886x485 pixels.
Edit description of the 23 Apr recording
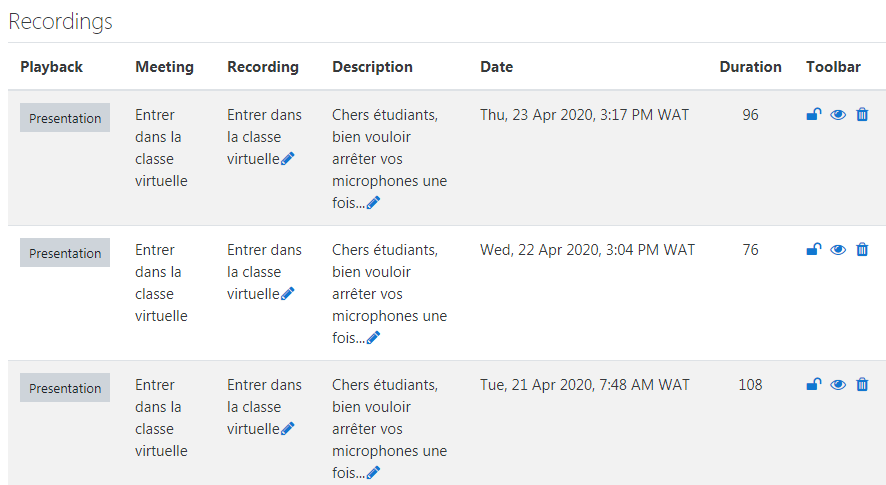coord(374,203)
